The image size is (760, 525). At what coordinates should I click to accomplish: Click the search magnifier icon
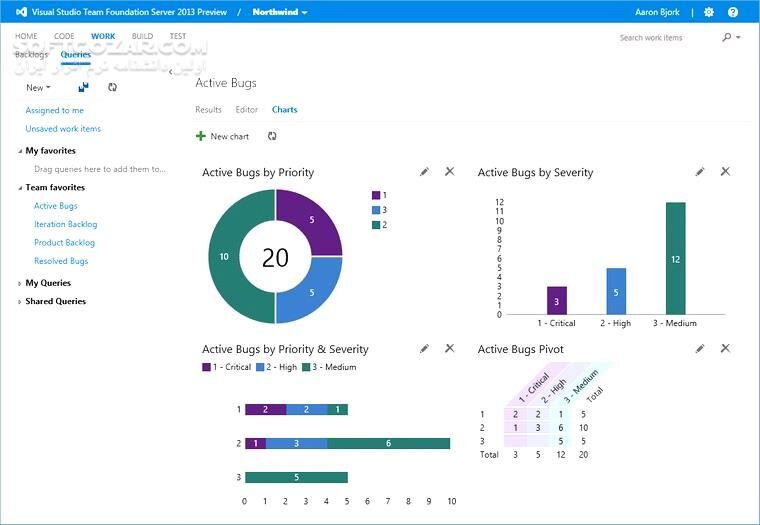click(727, 37)
